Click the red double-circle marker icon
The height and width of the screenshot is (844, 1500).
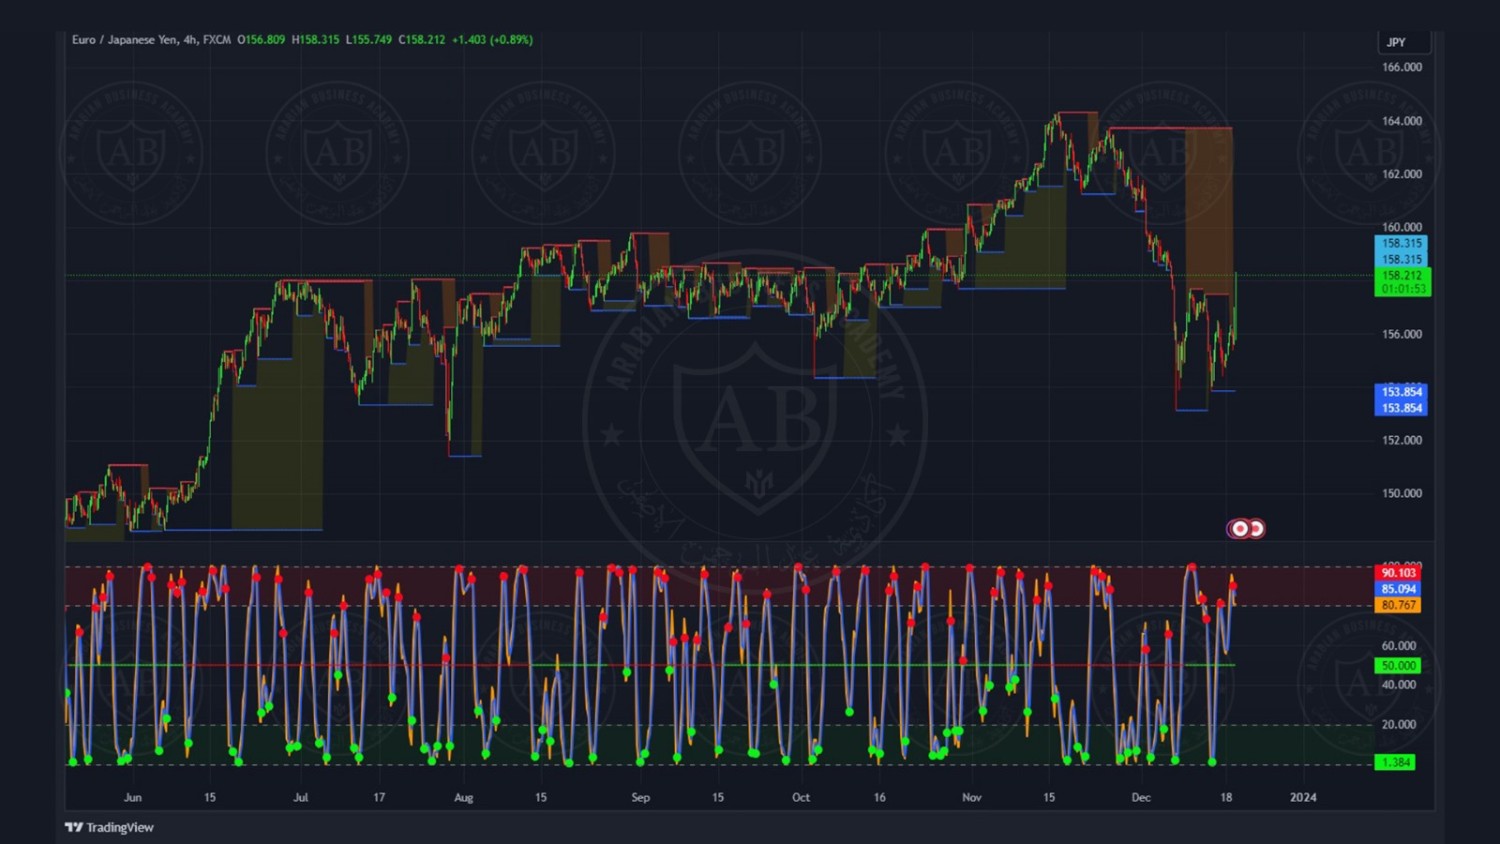[1246, 528]
